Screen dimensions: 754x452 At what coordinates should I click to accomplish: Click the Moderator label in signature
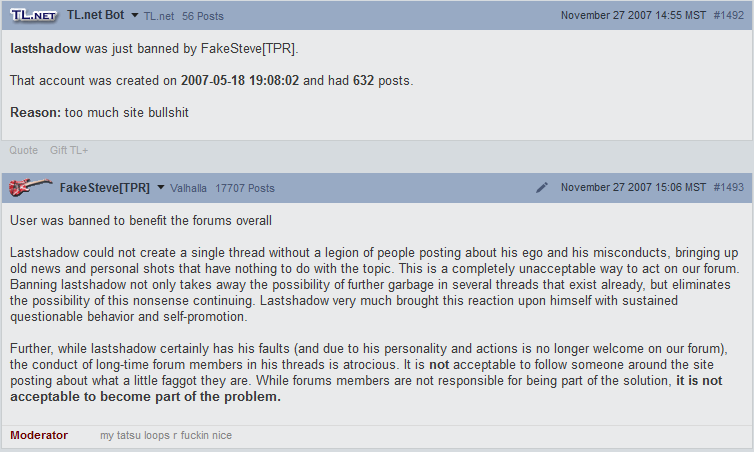tap(39, 435)
